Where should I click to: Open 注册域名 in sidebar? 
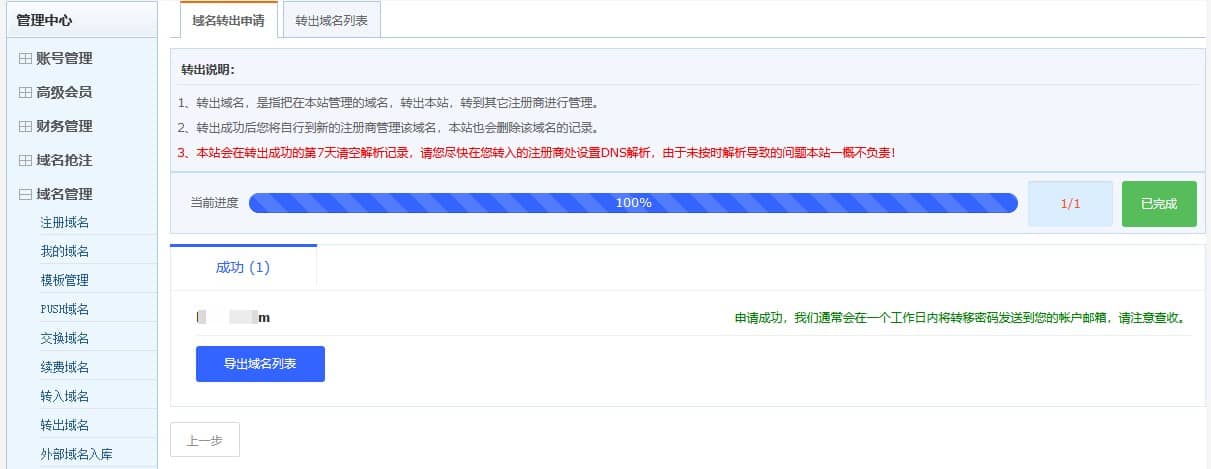pos(65,222)
